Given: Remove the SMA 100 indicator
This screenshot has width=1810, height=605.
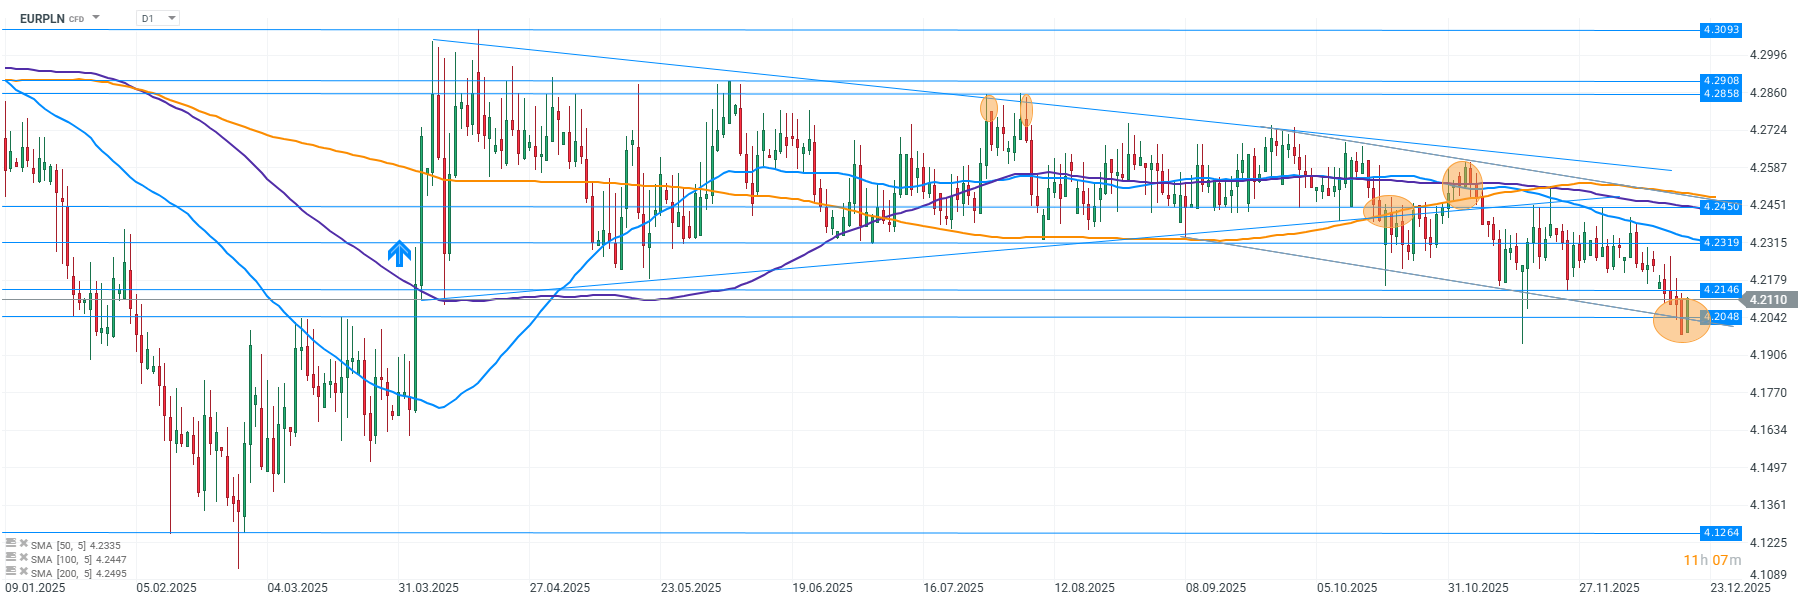Looking at the screenshot, I should point(23,557).
